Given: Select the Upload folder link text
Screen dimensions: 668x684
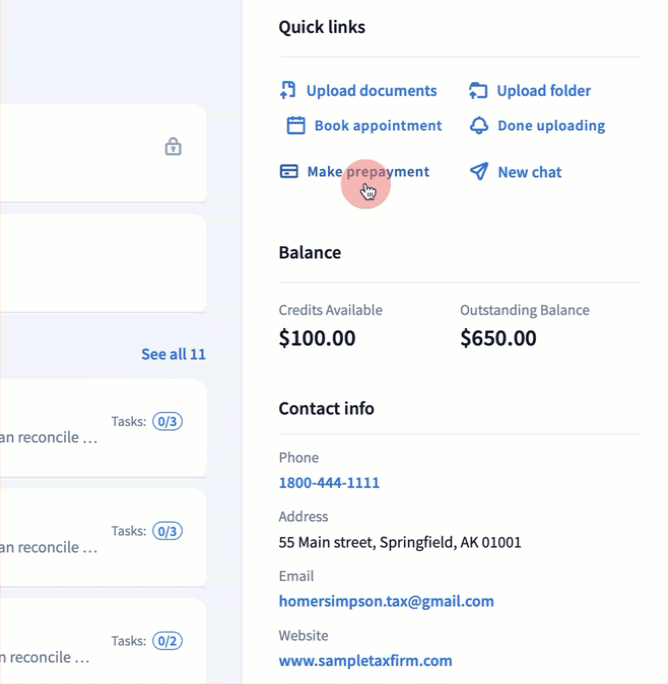Looking at the screenshot, I should click(544, 91).
